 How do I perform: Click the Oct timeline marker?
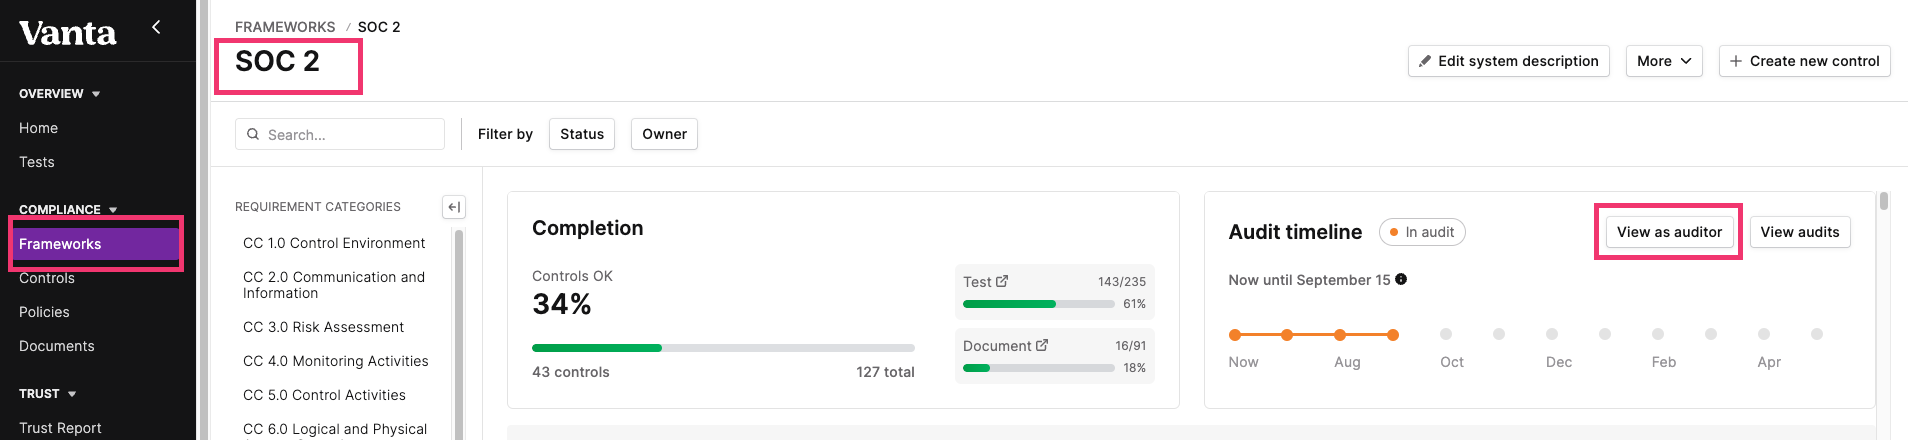1446,334
